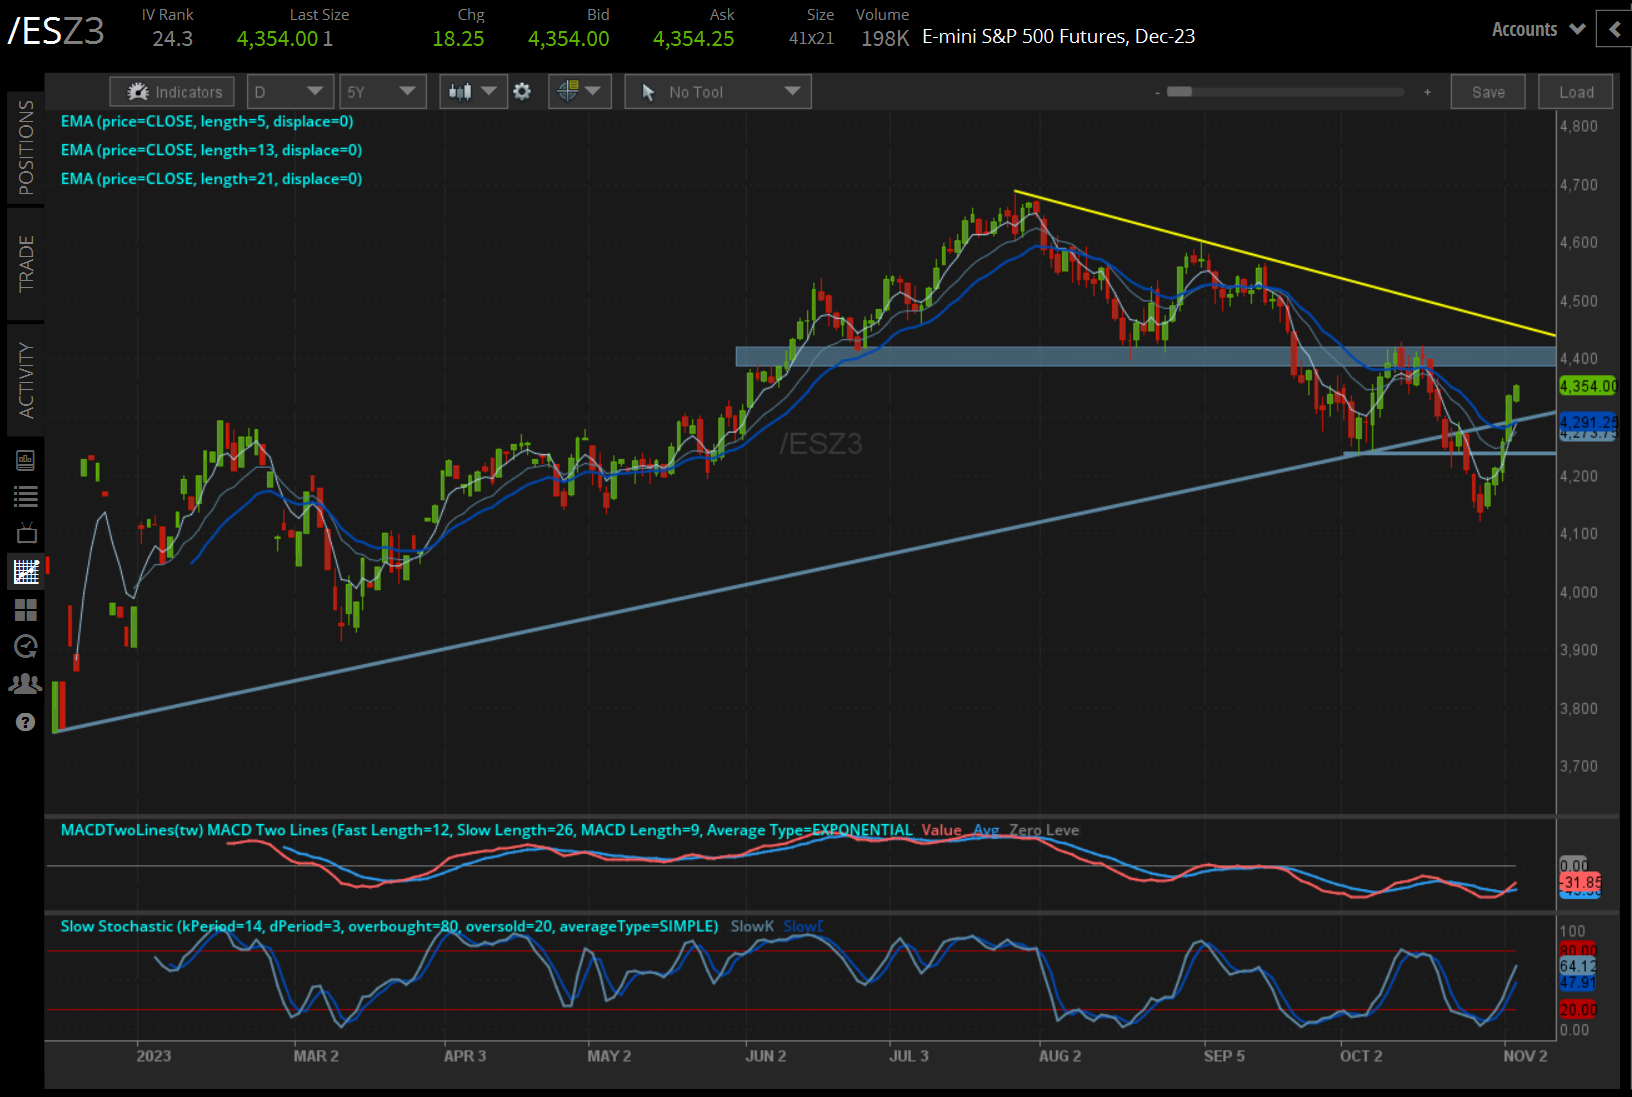Open chart style settings gear
1632x1097 pixels.
coord(522,91)
